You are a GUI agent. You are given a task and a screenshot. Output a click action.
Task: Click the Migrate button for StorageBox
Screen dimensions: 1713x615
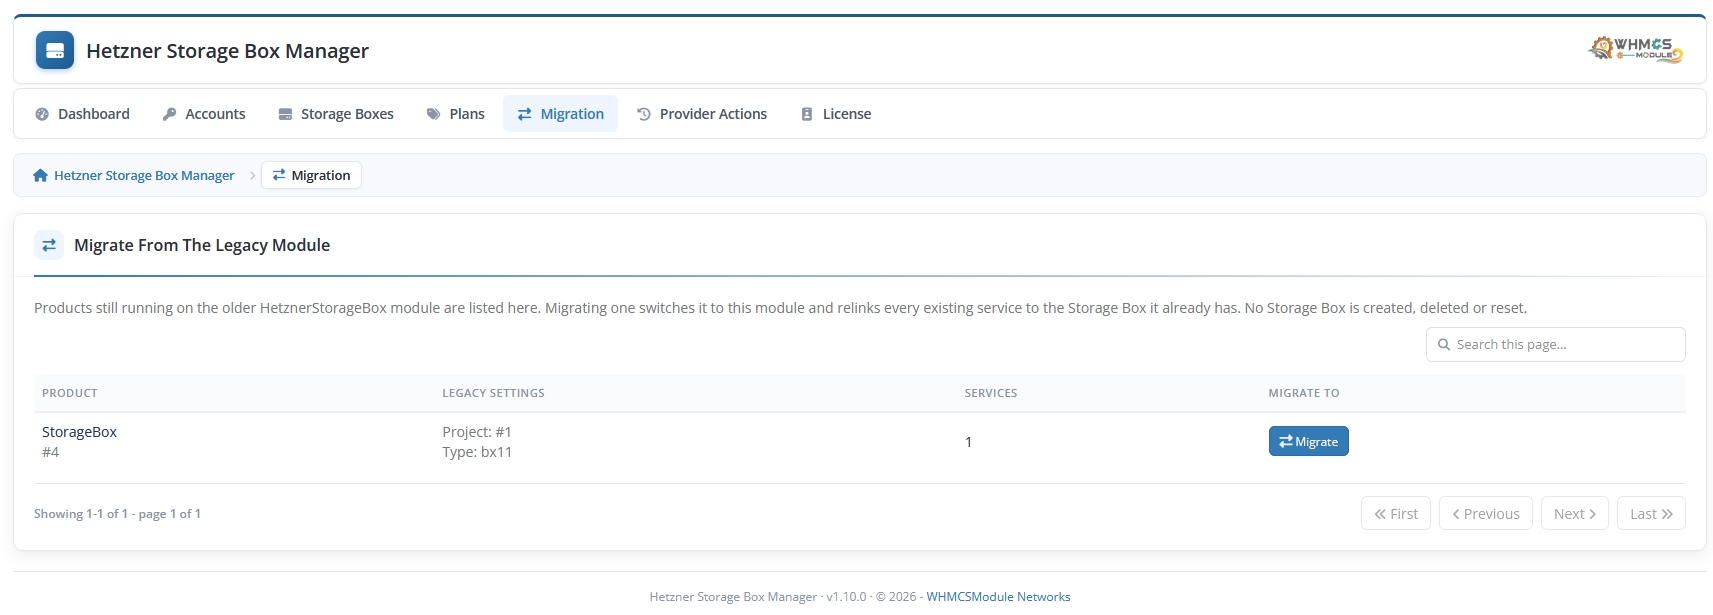coord(1308,441)
